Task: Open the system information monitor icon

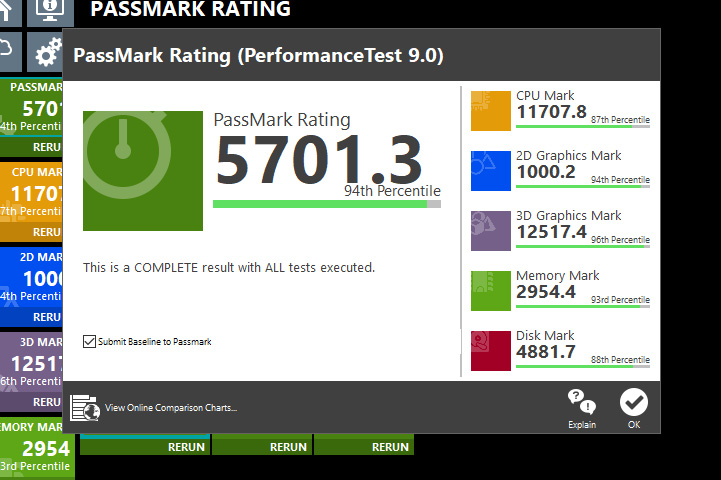Action: (x=50, y=11)
